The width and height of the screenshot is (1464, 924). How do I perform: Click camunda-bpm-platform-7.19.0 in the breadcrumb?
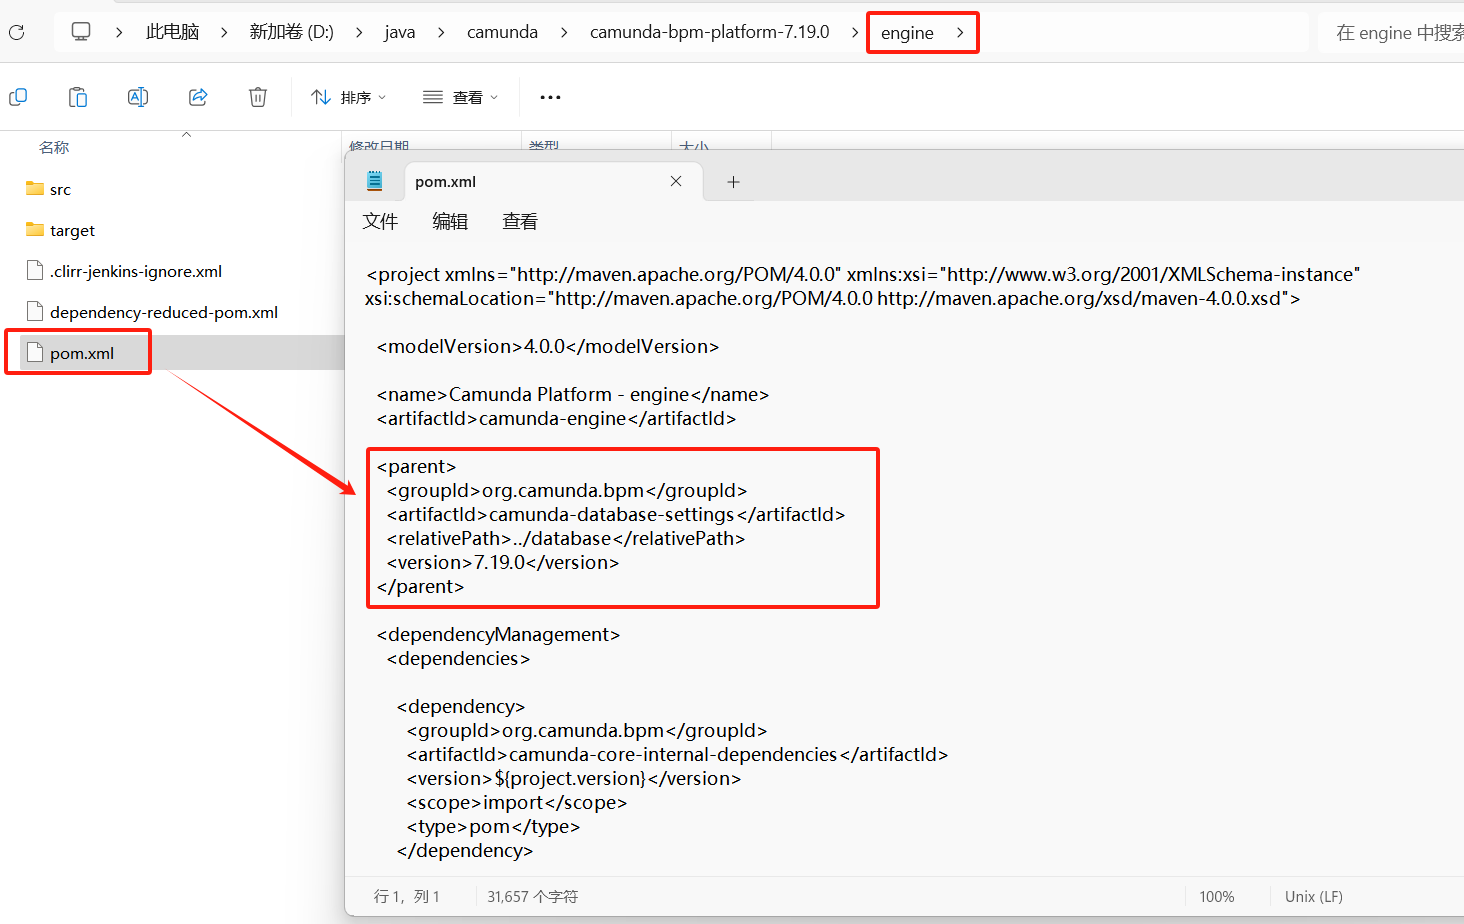[710, 32]
